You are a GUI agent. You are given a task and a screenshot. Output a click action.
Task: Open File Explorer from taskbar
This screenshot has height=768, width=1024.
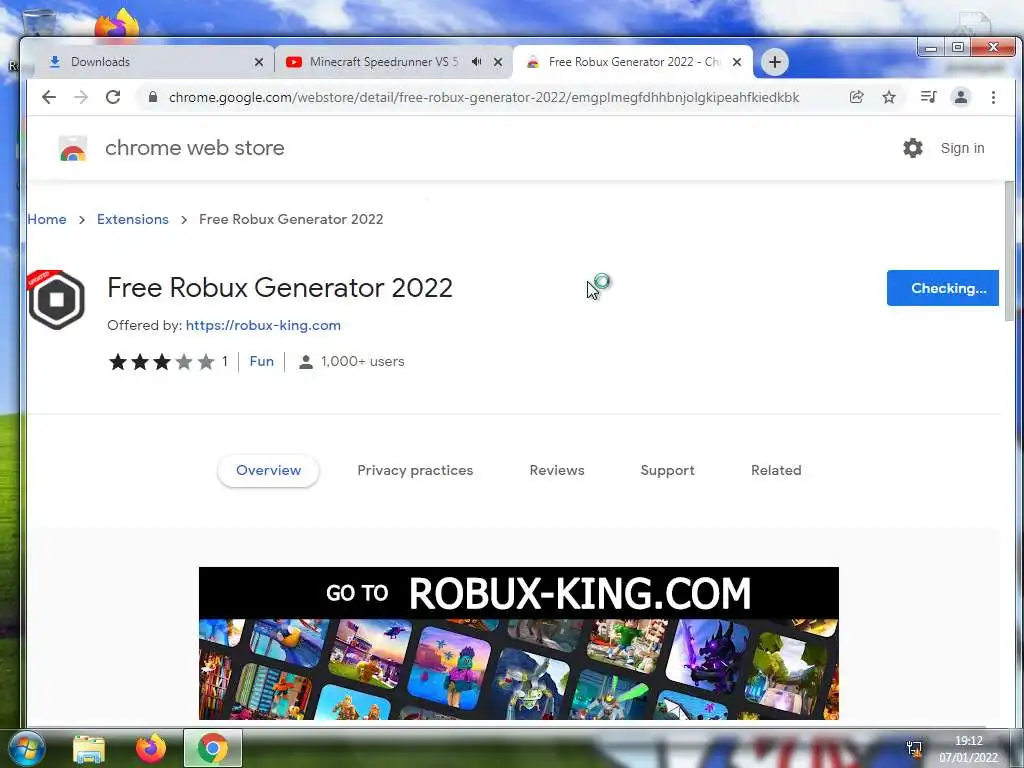coord(89,748)
